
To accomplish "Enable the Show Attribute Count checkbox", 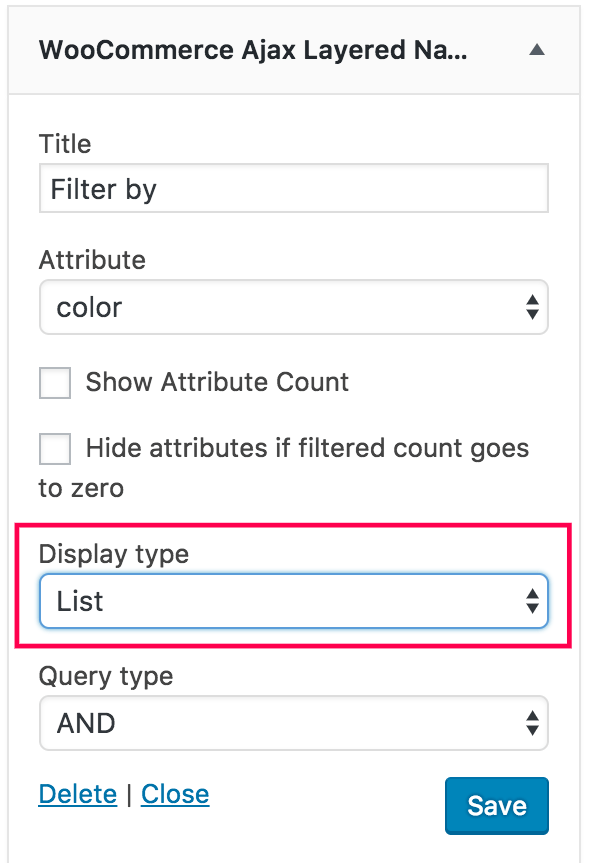I will [x=54, y=383].
